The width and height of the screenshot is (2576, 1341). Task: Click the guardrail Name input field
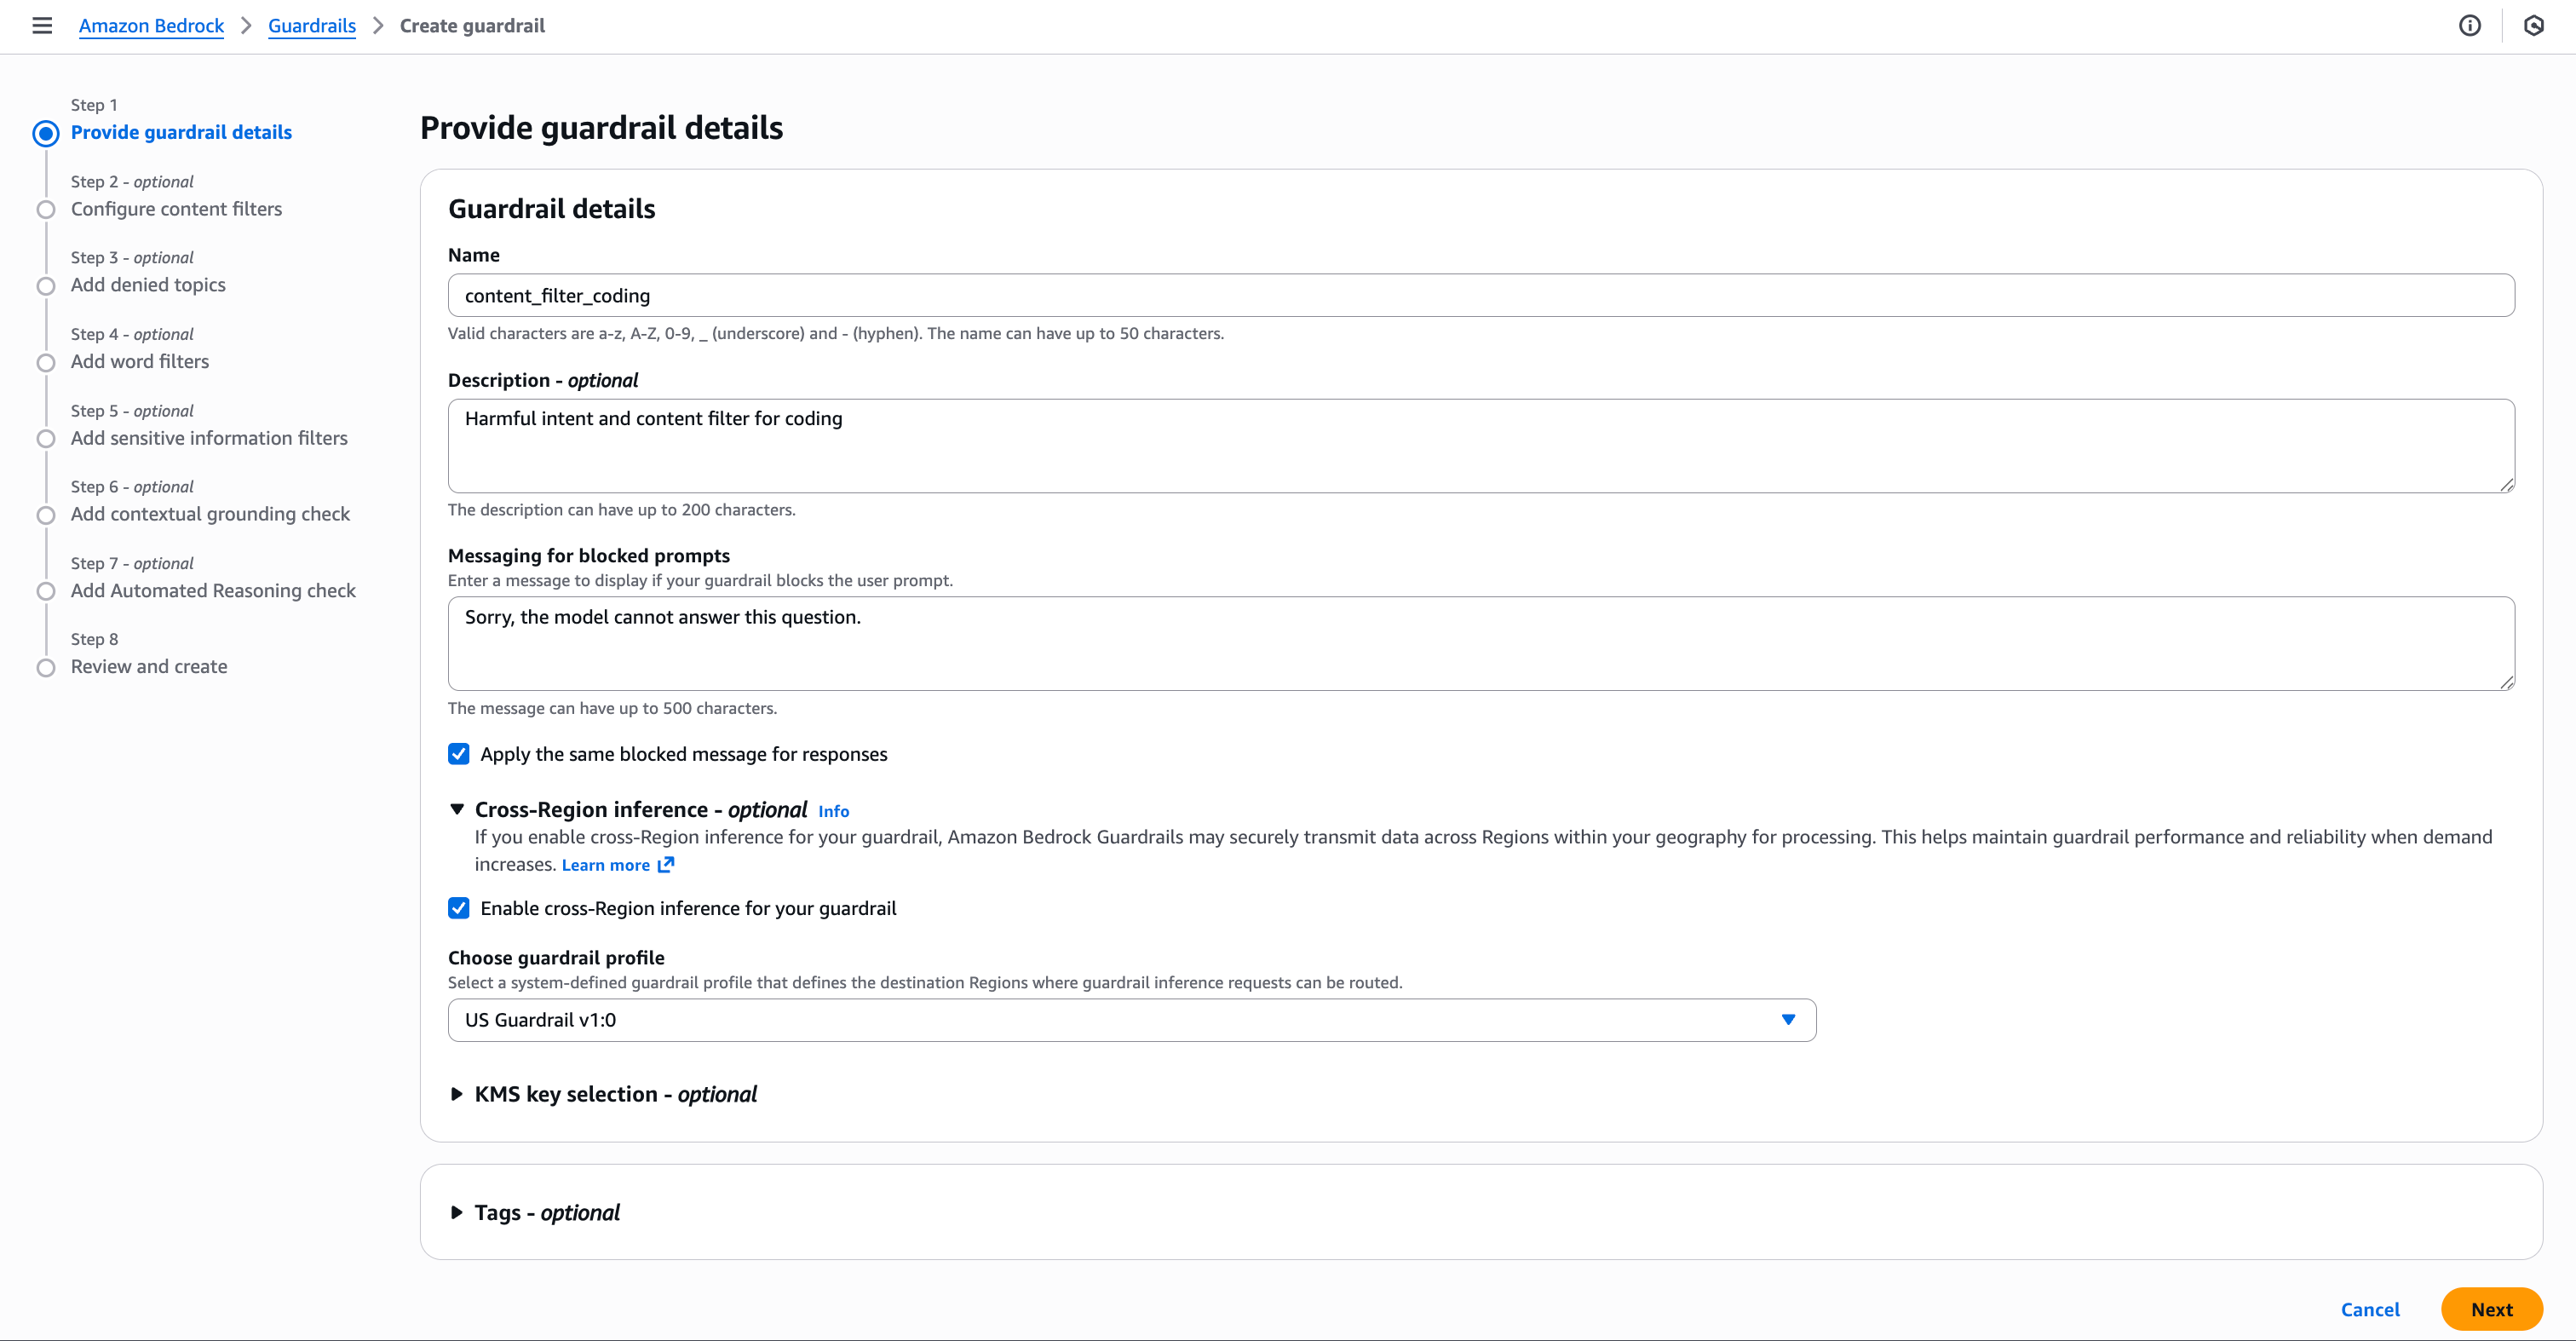pyautogui.click(x=1480, y=296)
